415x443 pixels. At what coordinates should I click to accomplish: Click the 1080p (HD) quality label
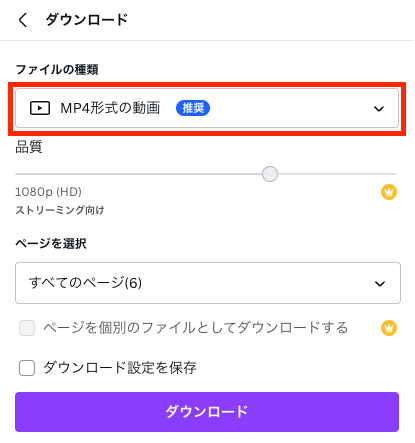[48, 192]
